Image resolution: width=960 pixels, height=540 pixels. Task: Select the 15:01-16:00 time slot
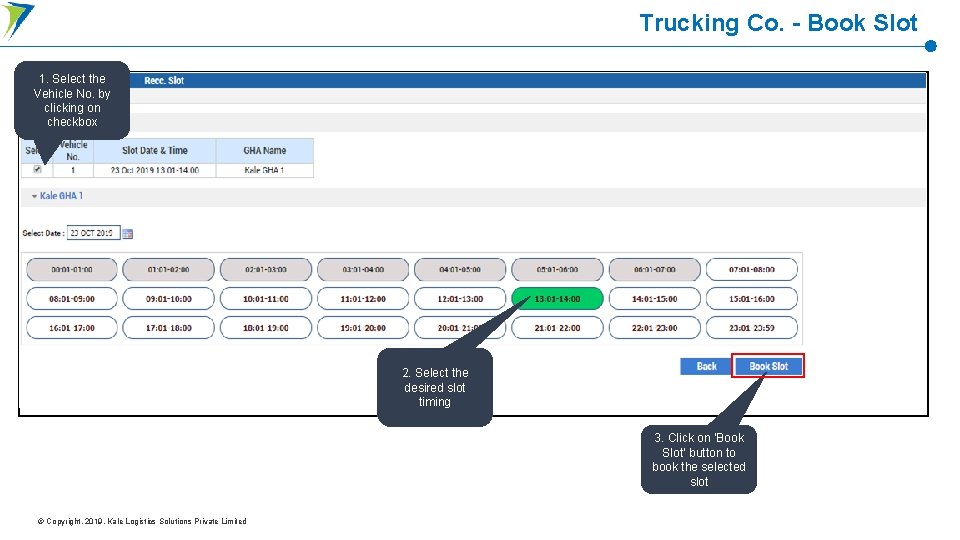click(752, 299)
